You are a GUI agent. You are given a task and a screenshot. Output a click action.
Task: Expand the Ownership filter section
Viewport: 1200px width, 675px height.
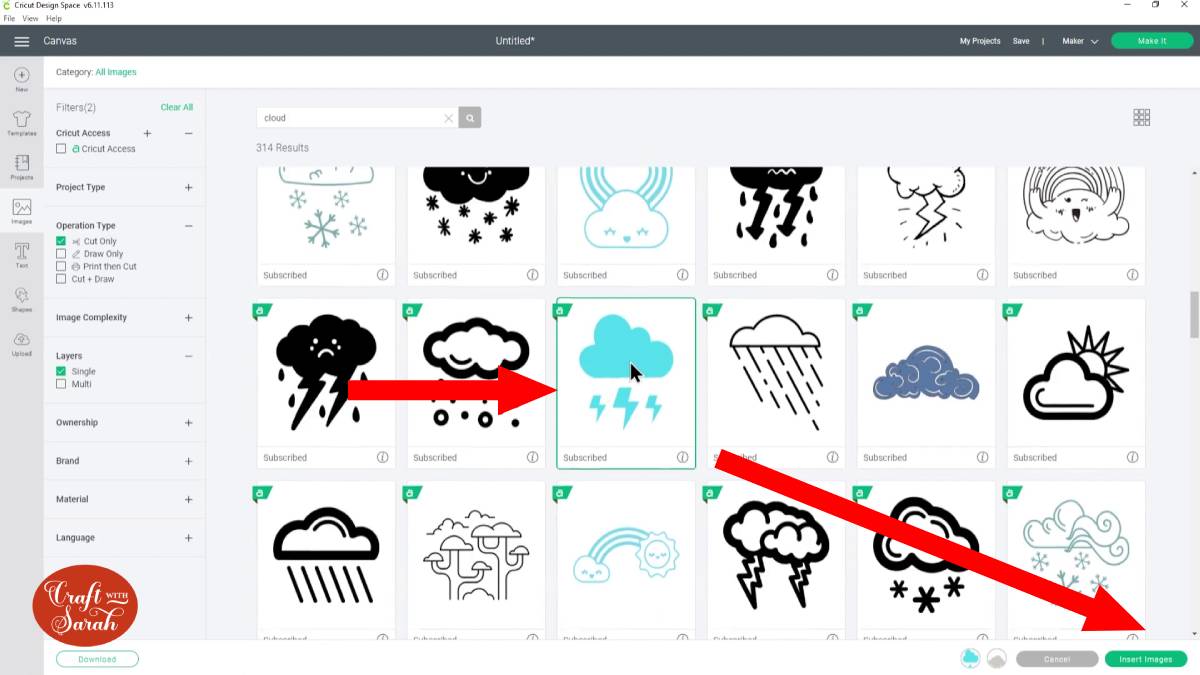(188, 423)
